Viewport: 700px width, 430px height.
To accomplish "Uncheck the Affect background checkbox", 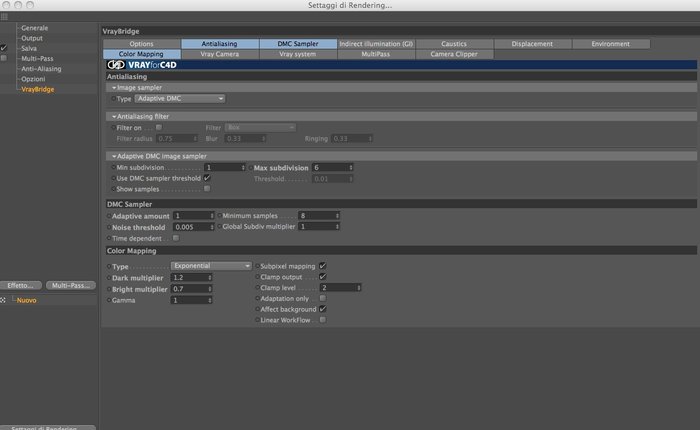I will (322, 309).
